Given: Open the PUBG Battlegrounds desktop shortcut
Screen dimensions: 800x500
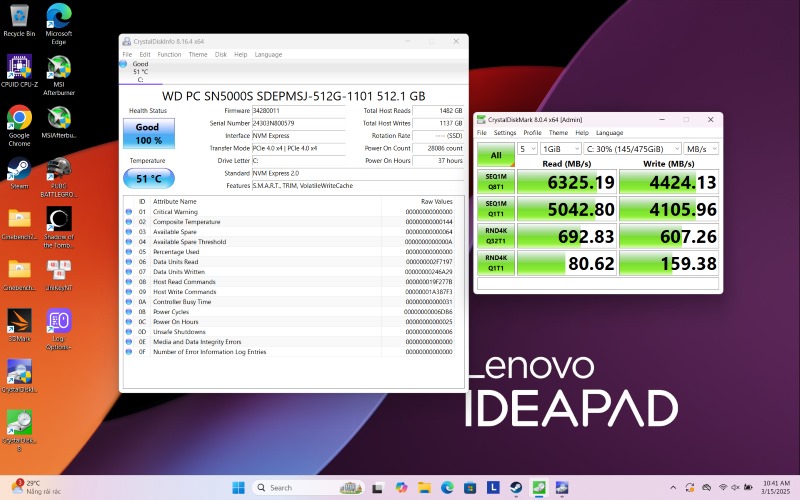Looking at the screenshot, I should point(59,177).
